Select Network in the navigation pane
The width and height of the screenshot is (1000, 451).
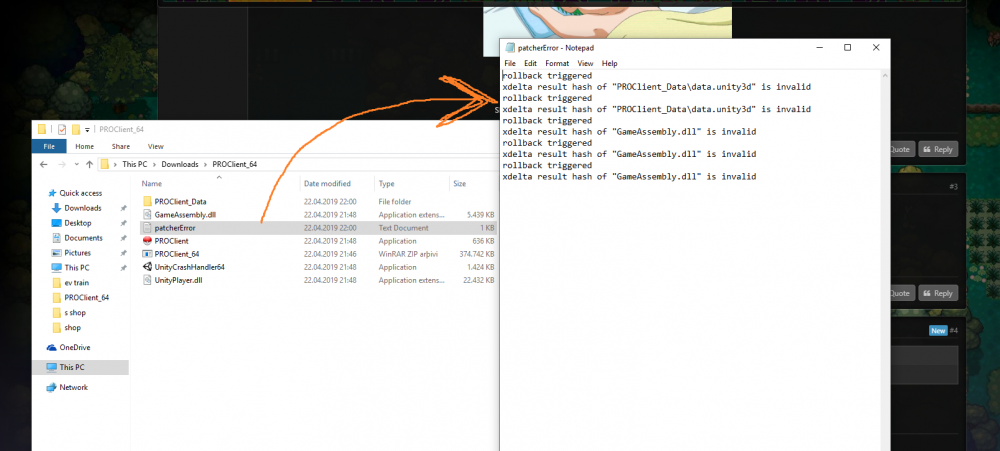point(73,387)
